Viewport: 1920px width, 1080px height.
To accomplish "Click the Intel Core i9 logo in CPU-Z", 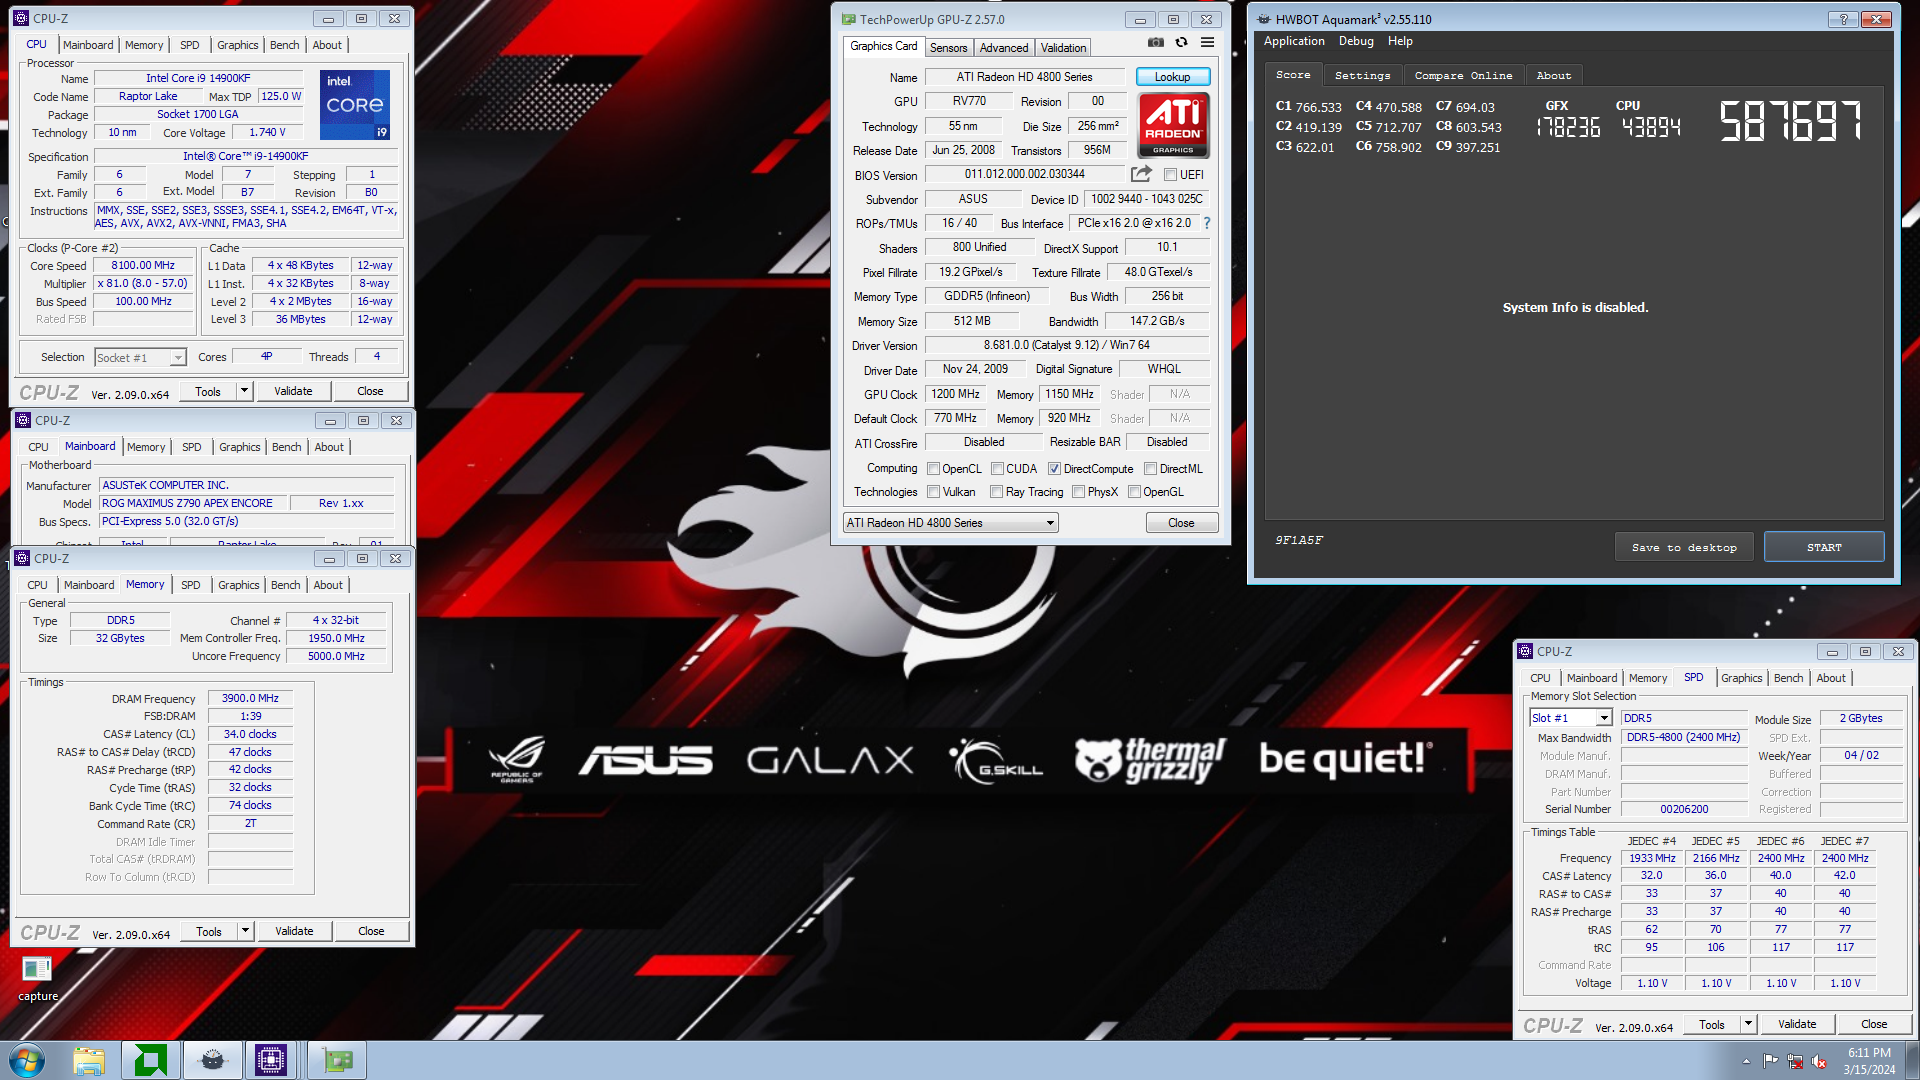I will pos(355,105).
